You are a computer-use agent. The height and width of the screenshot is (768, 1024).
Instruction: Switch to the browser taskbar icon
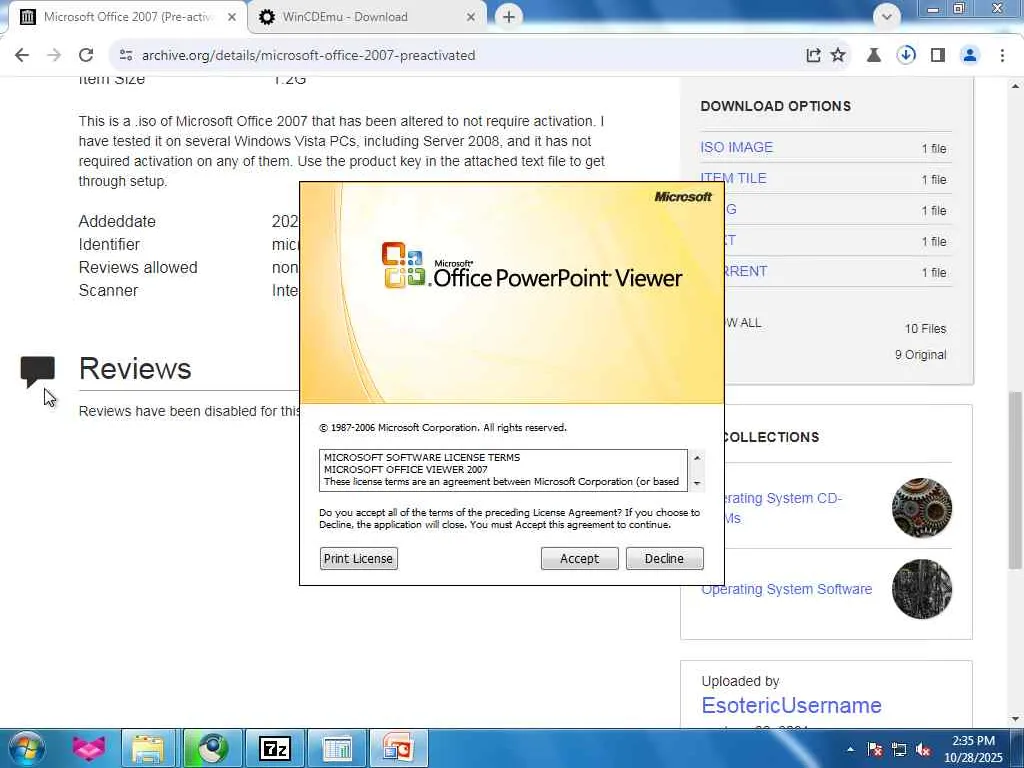tap(213, 748)
